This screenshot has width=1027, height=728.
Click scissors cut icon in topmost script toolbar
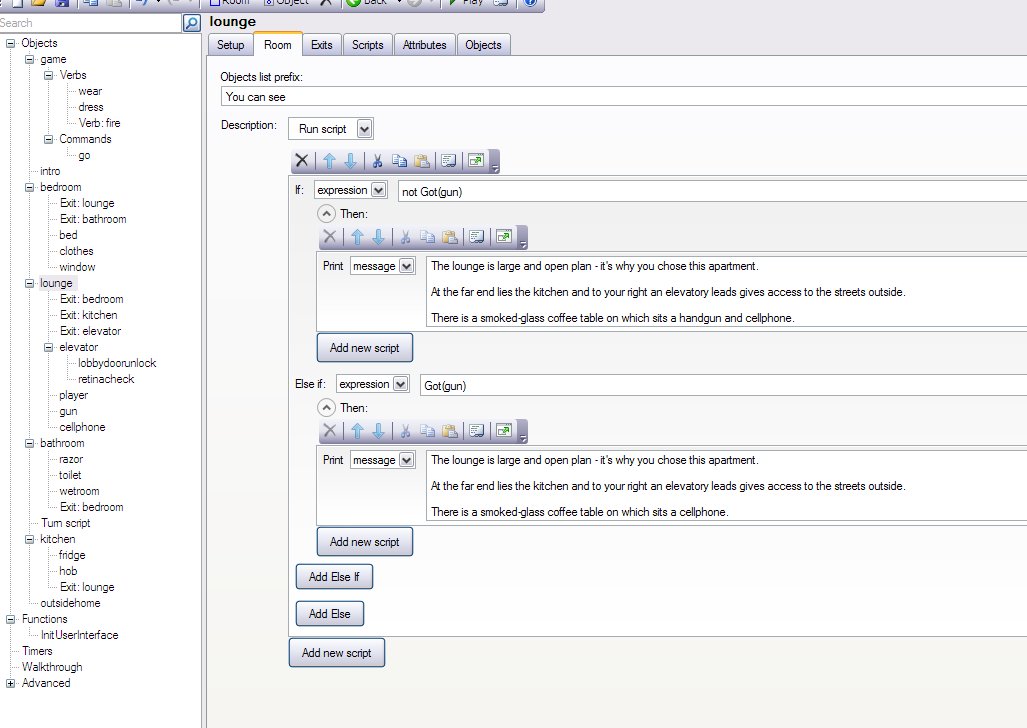[377, 160]
